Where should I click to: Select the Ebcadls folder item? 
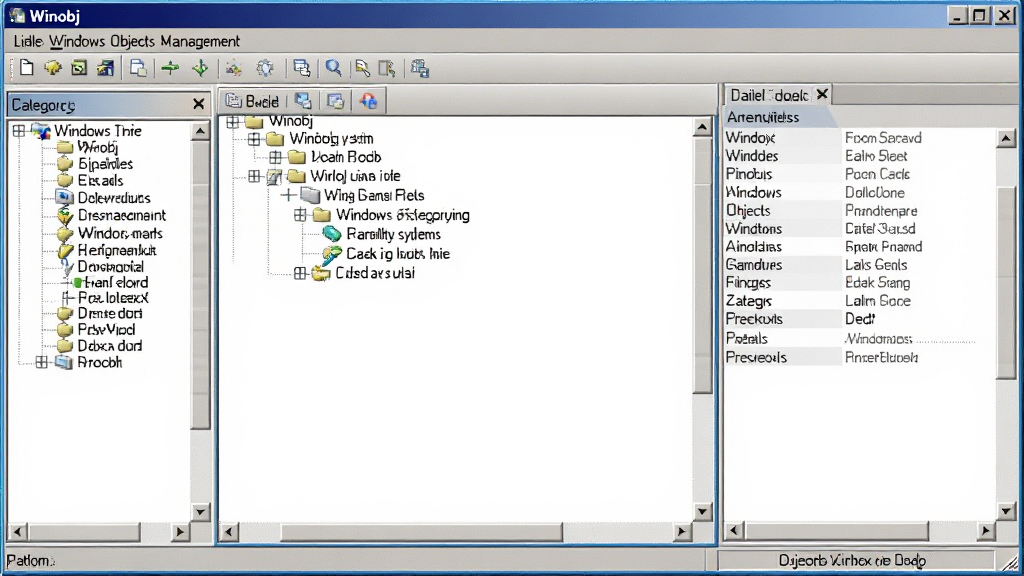(x=100, y=180)
